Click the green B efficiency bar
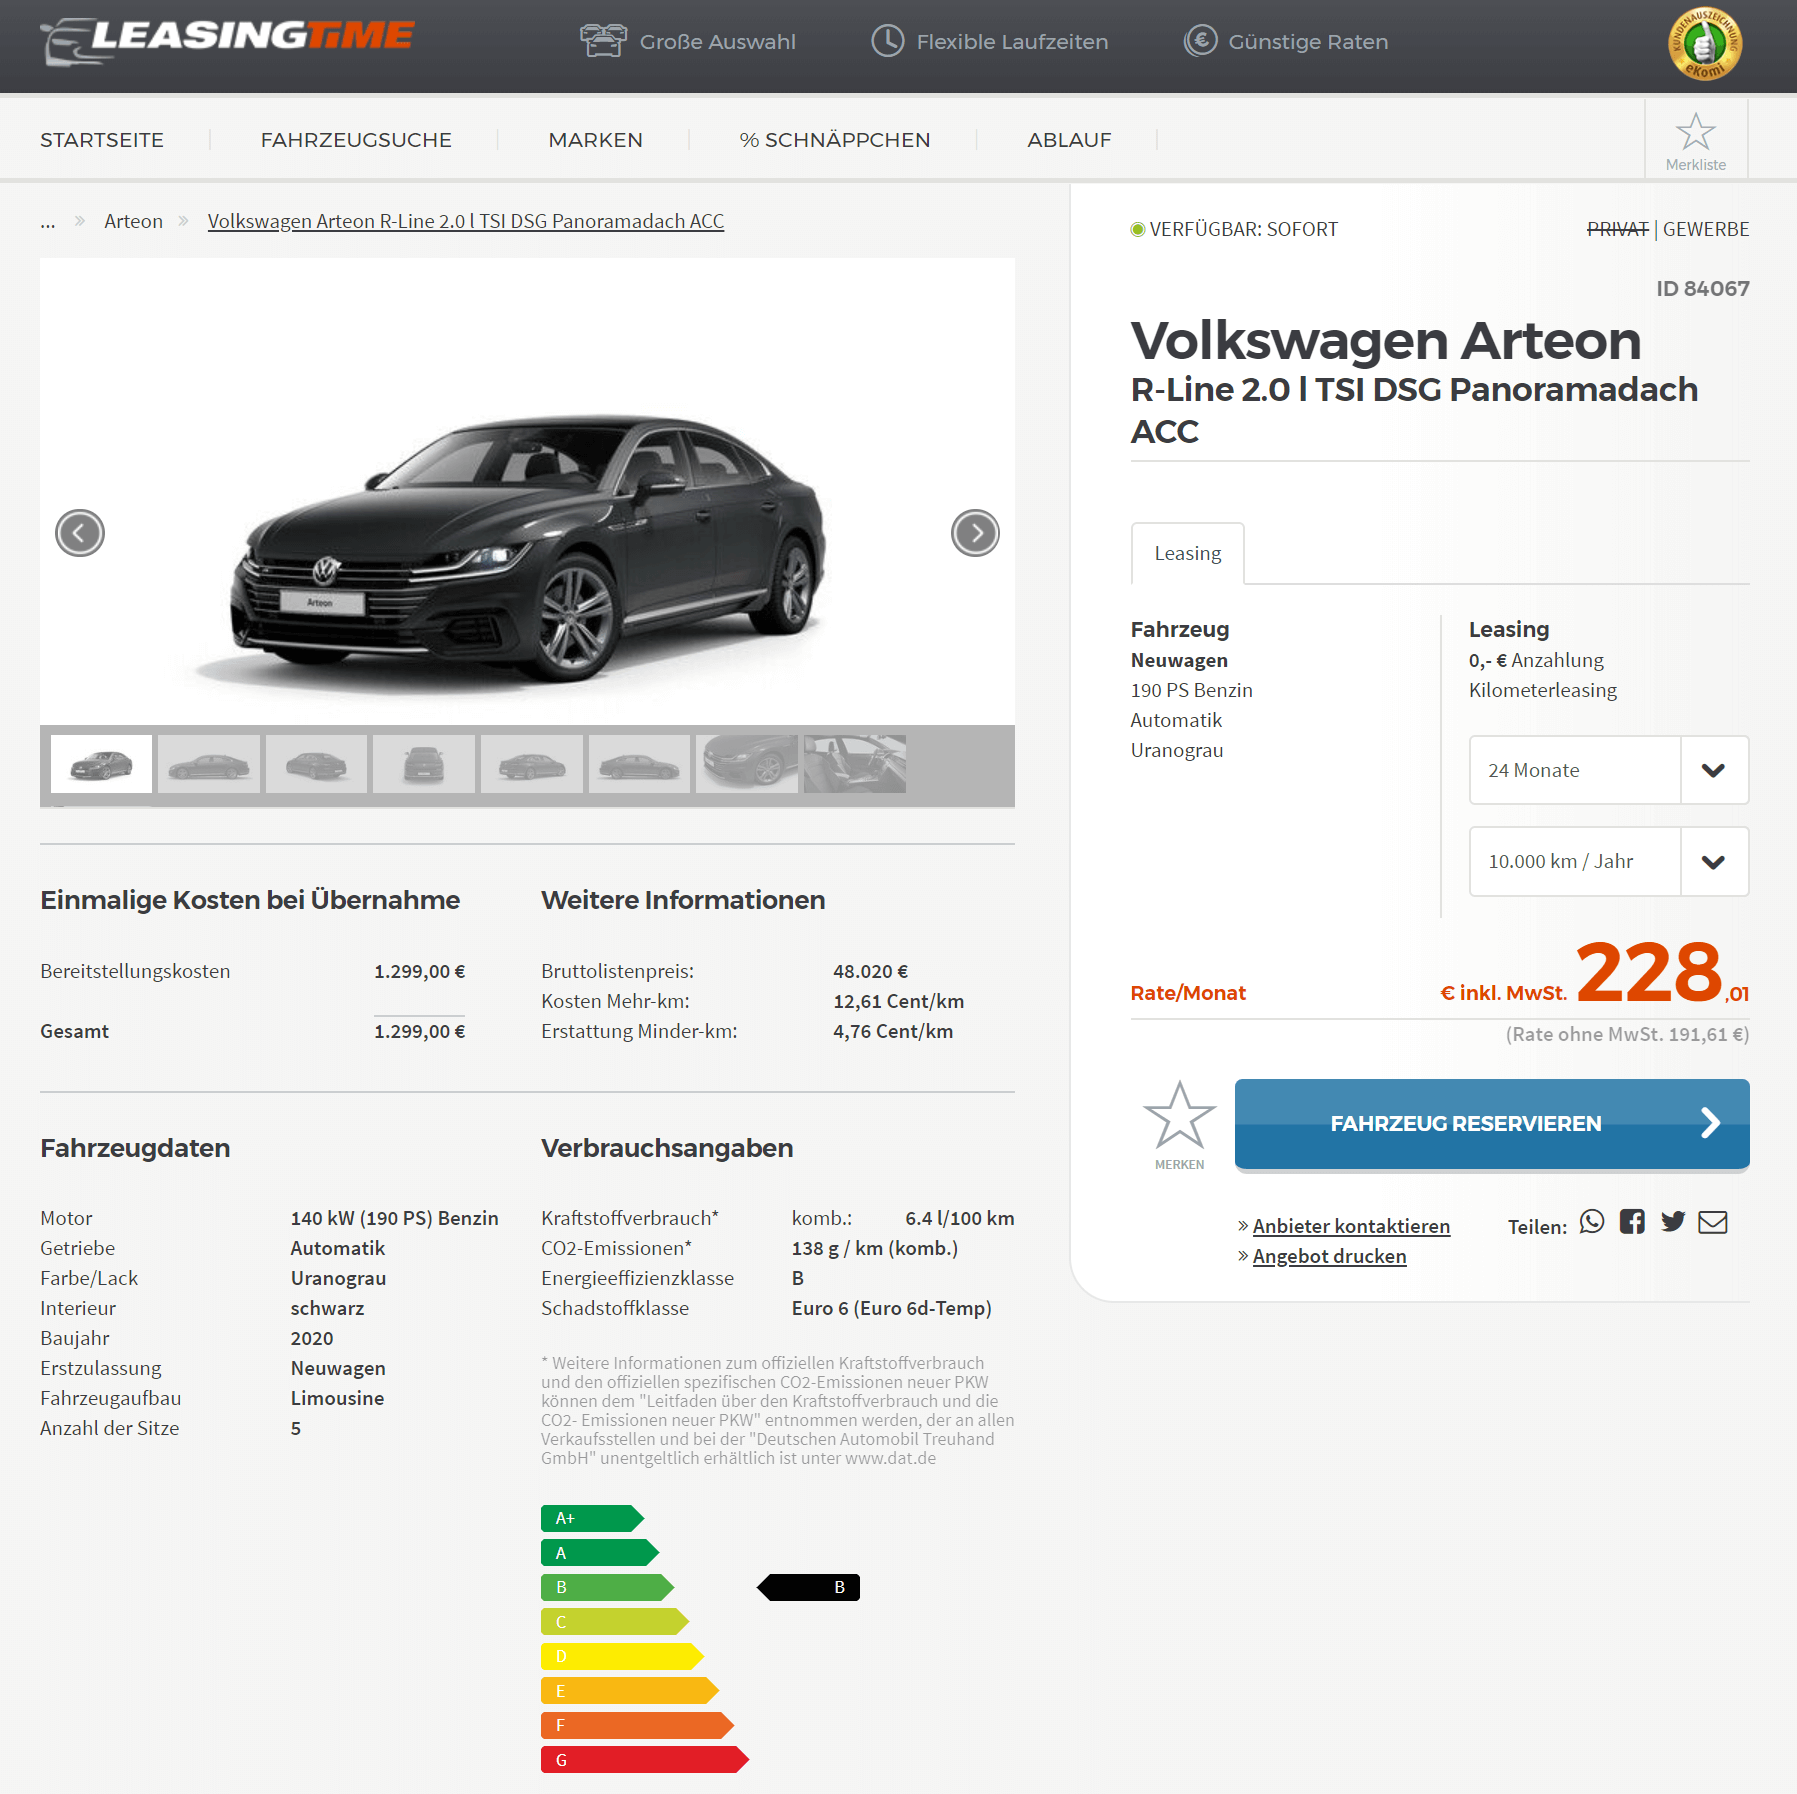Image resolution: width=1797 pixels, height=1794 pixels. (607, 1587)
